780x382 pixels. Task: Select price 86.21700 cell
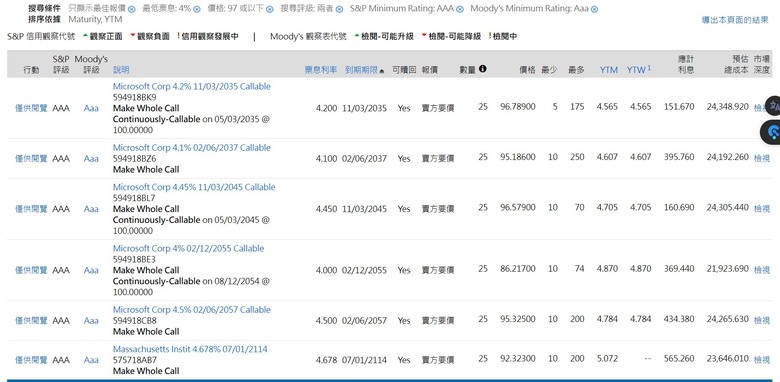tap(518, 269)
